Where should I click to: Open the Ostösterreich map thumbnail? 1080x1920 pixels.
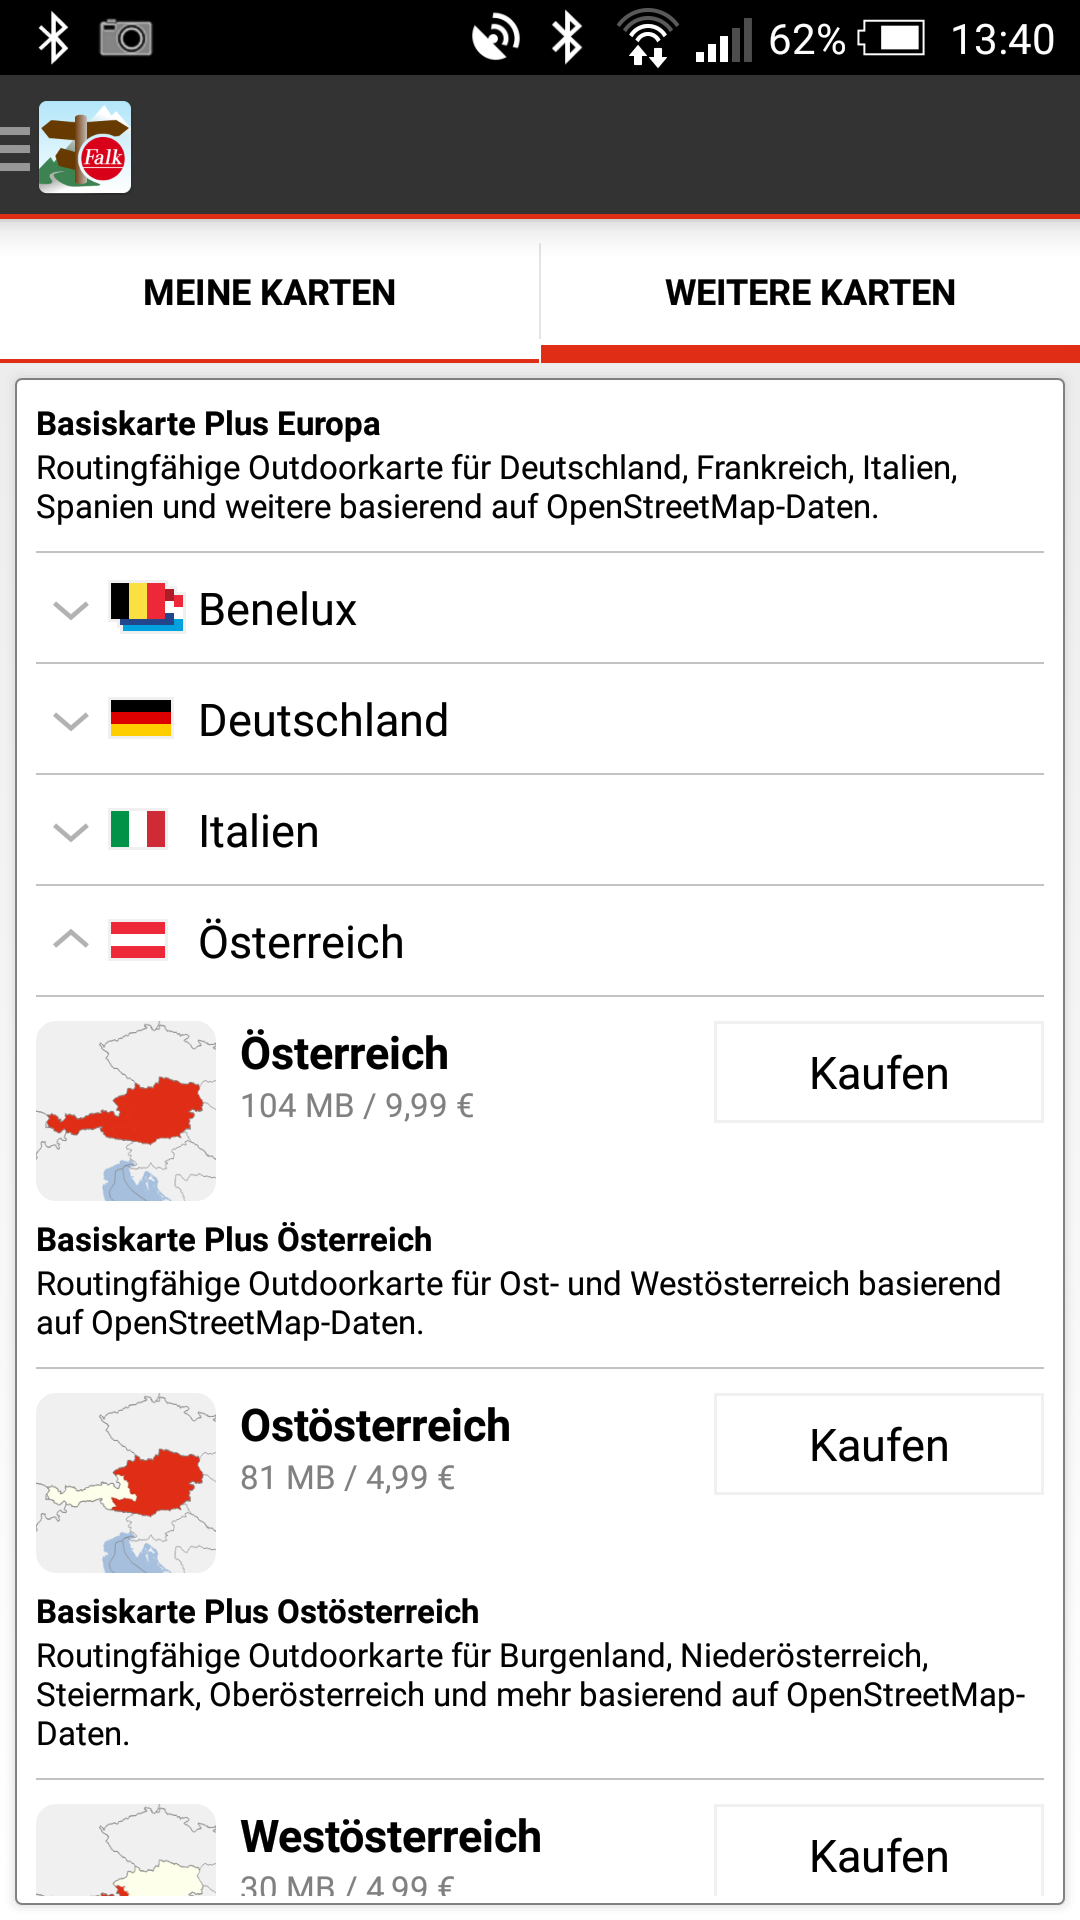(126, 1483)
